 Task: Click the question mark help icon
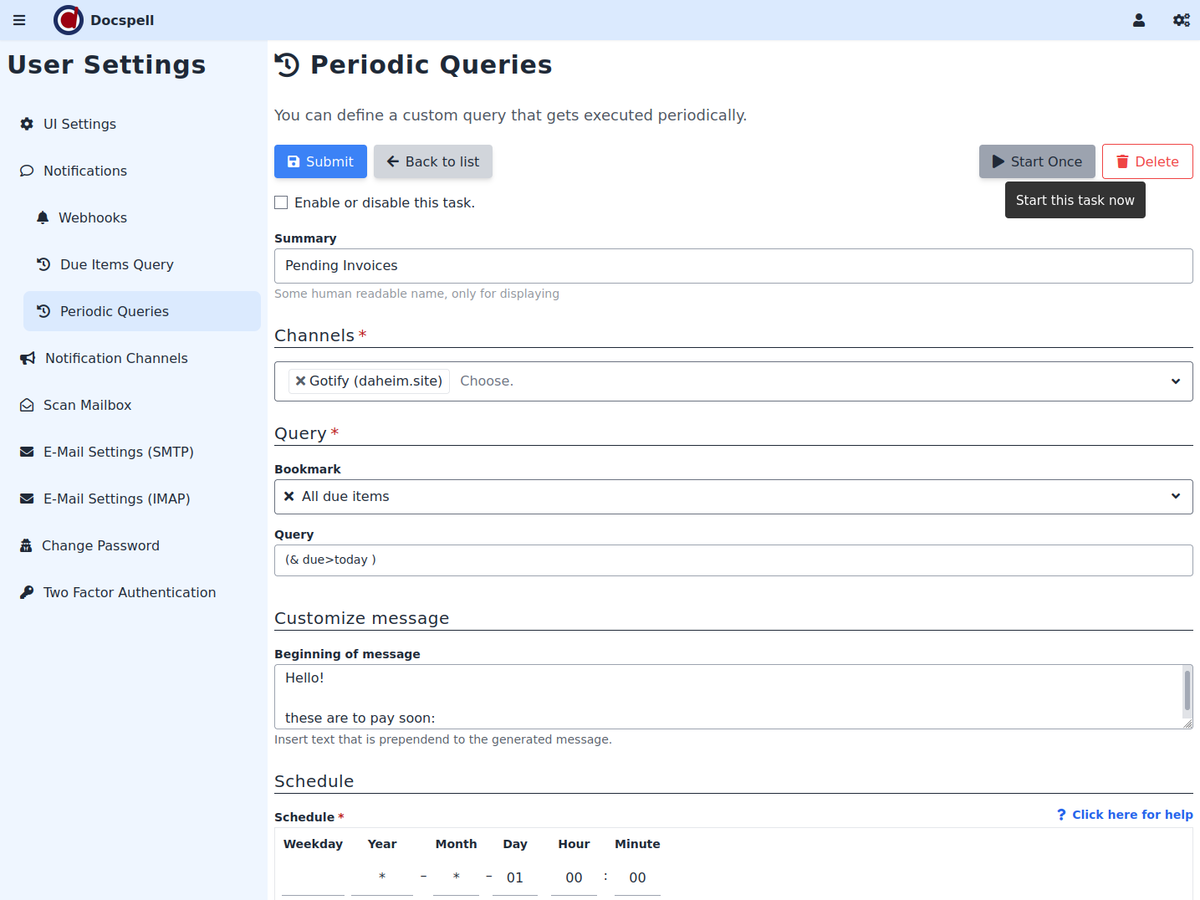click(1061, 815)
